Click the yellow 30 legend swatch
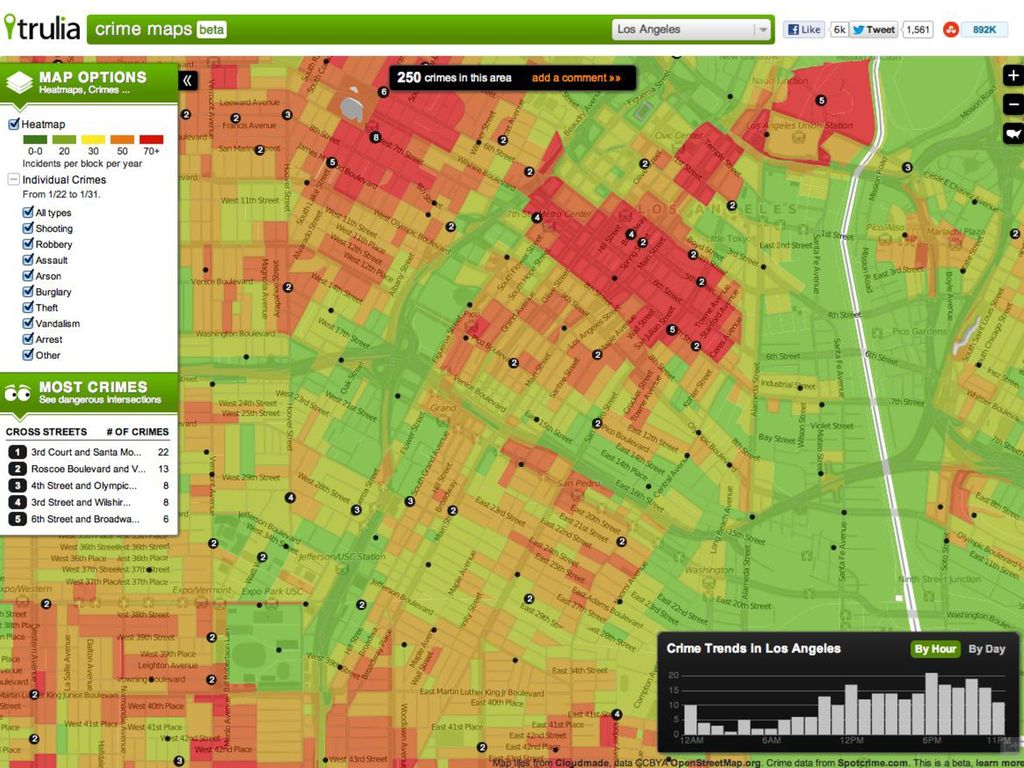 93,139
